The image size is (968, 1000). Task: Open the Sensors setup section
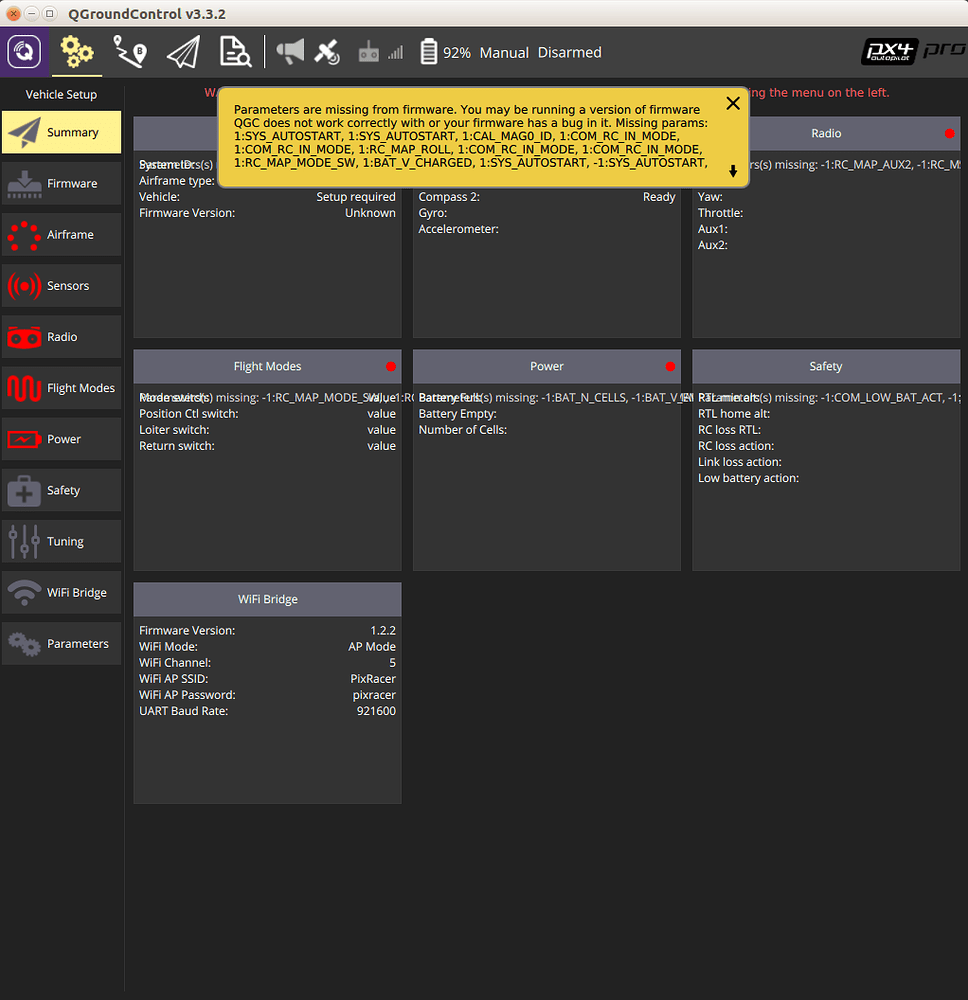(61, 285)
